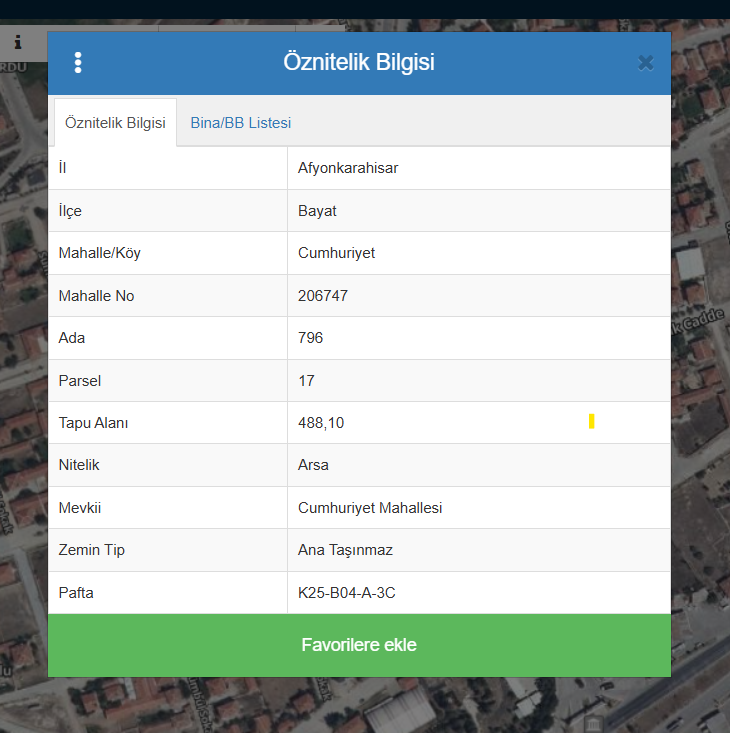Click the Afyonkarahisar province value
The image size is (730, 733).
click(348, 168)
